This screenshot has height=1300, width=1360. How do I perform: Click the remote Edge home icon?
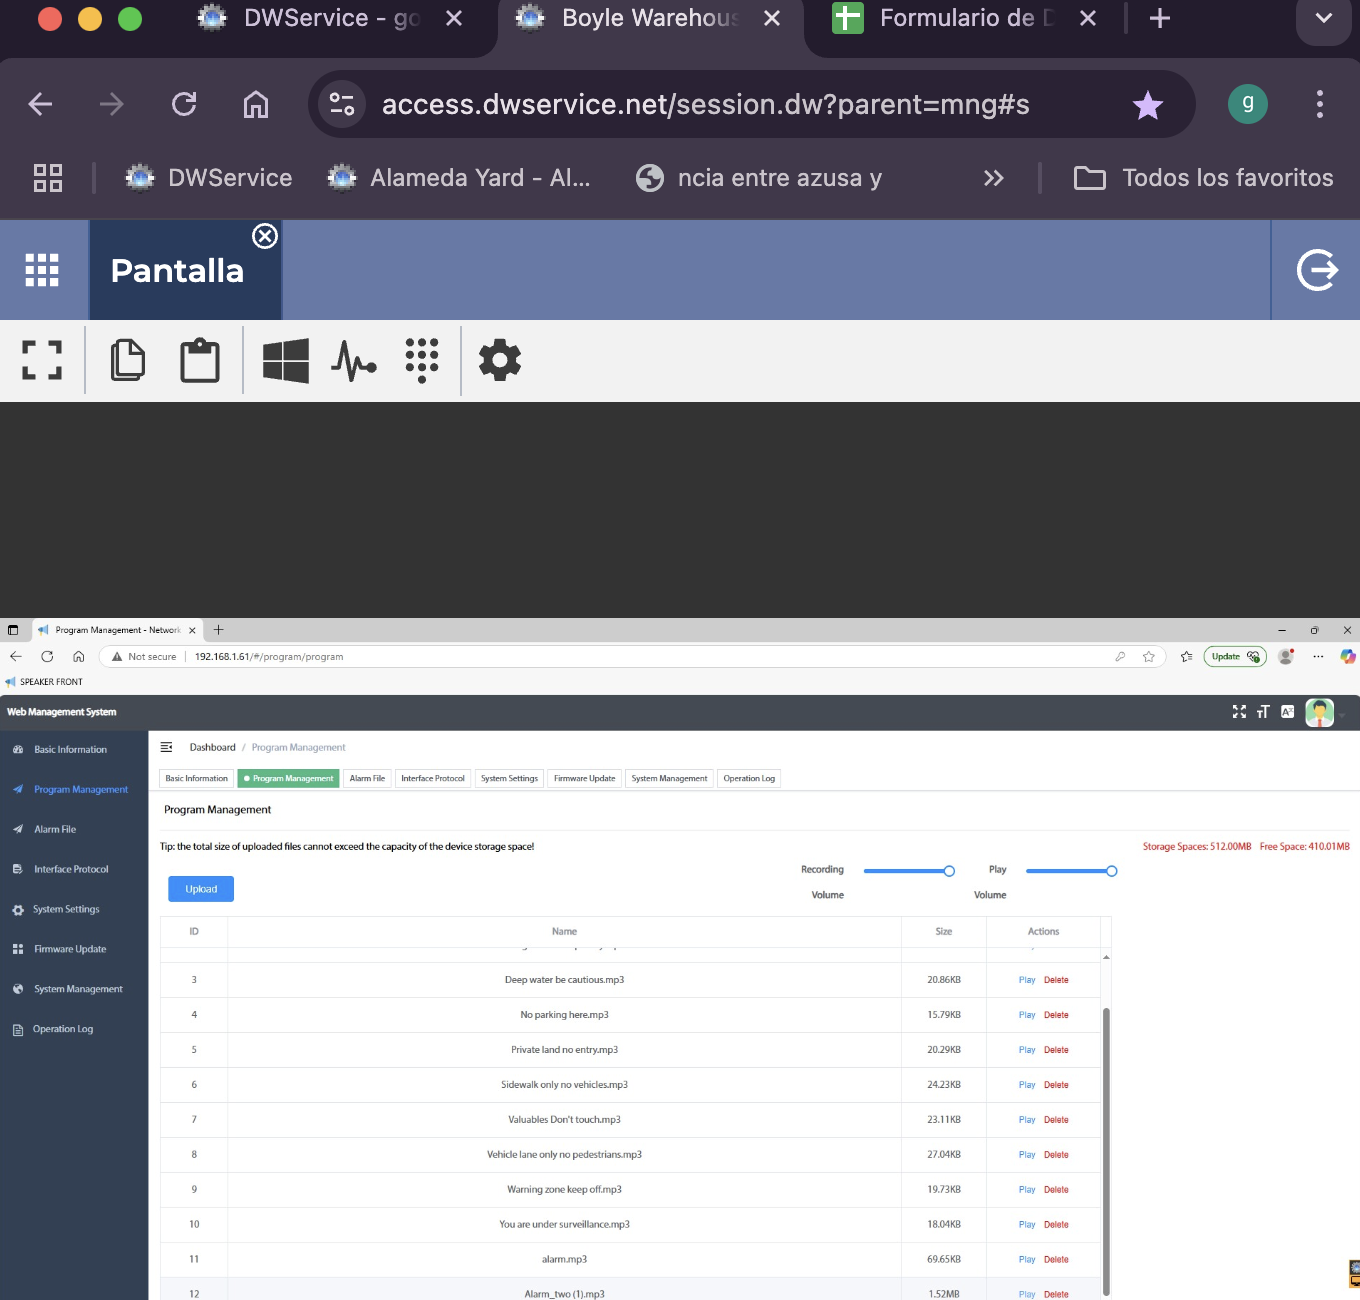[x=78, y=657]
